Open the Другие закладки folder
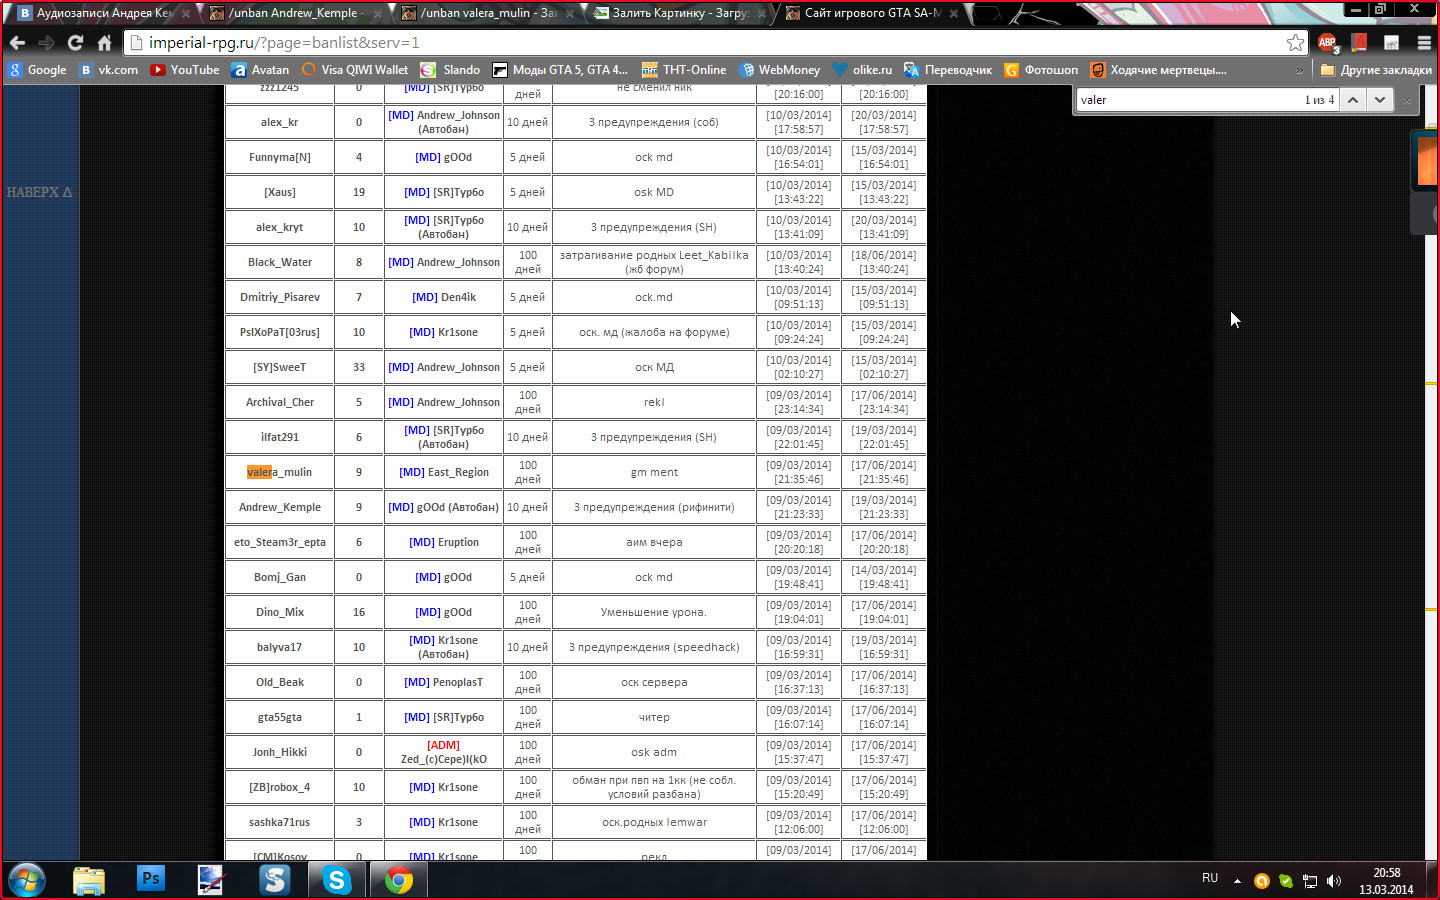1440x900 pixels. (1376, 70)
